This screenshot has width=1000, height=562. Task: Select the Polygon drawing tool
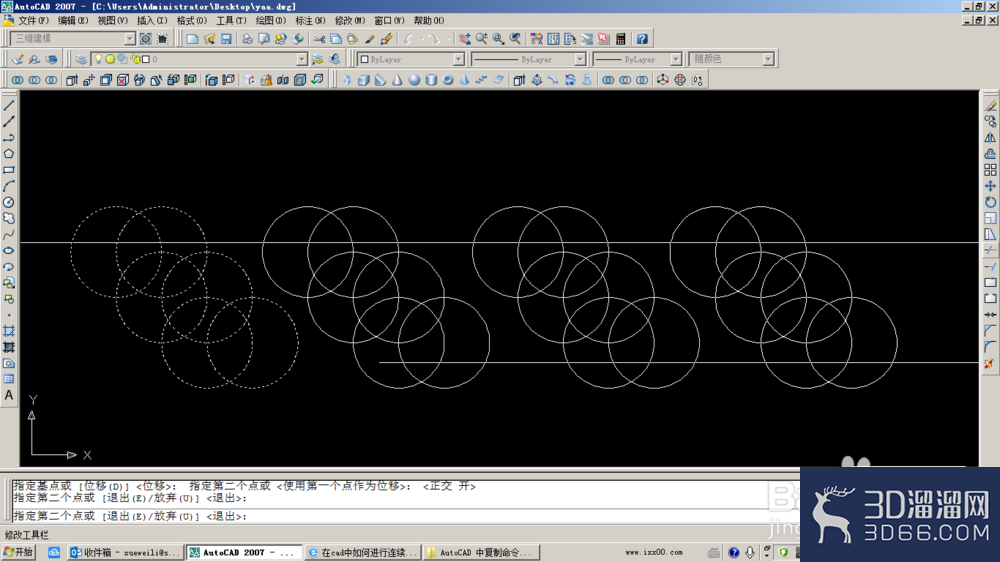point(9,154)
